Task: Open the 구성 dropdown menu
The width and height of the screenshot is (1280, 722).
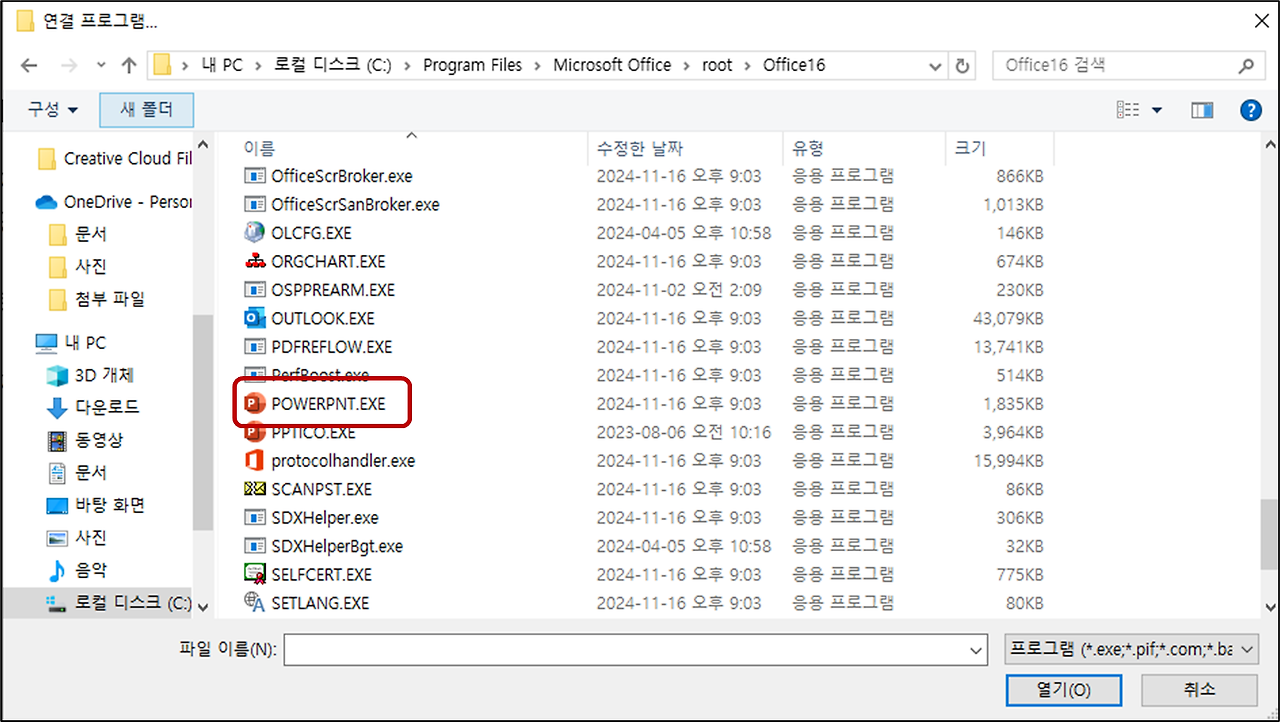Action: (x=53, y=110)
